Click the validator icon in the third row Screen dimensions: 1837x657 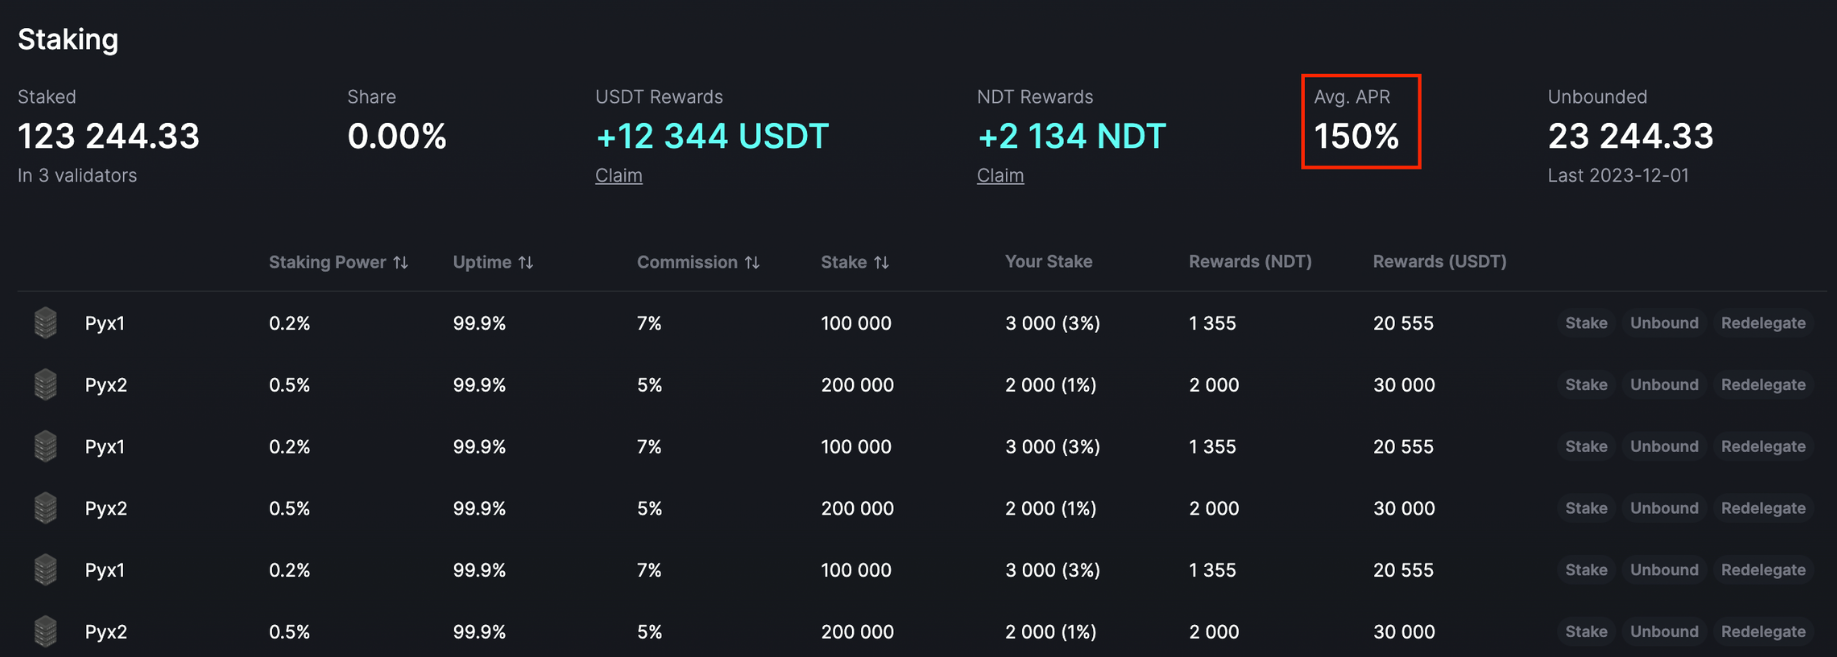point(45,446)
